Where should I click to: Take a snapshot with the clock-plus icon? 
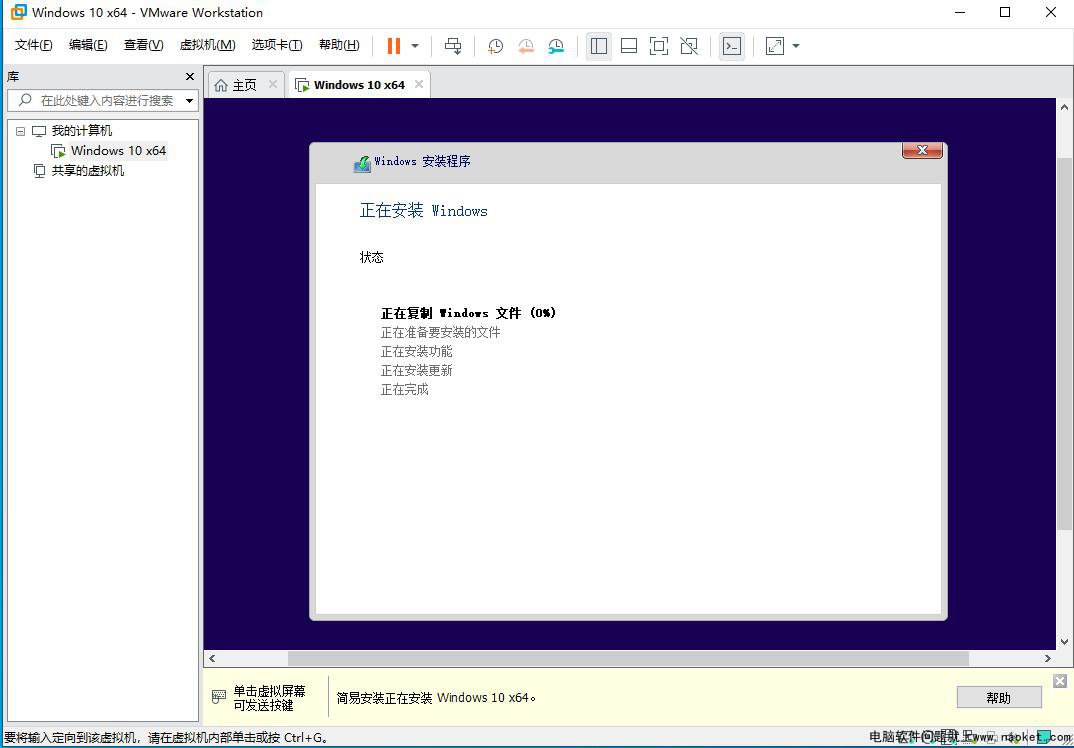pos(495,46)
